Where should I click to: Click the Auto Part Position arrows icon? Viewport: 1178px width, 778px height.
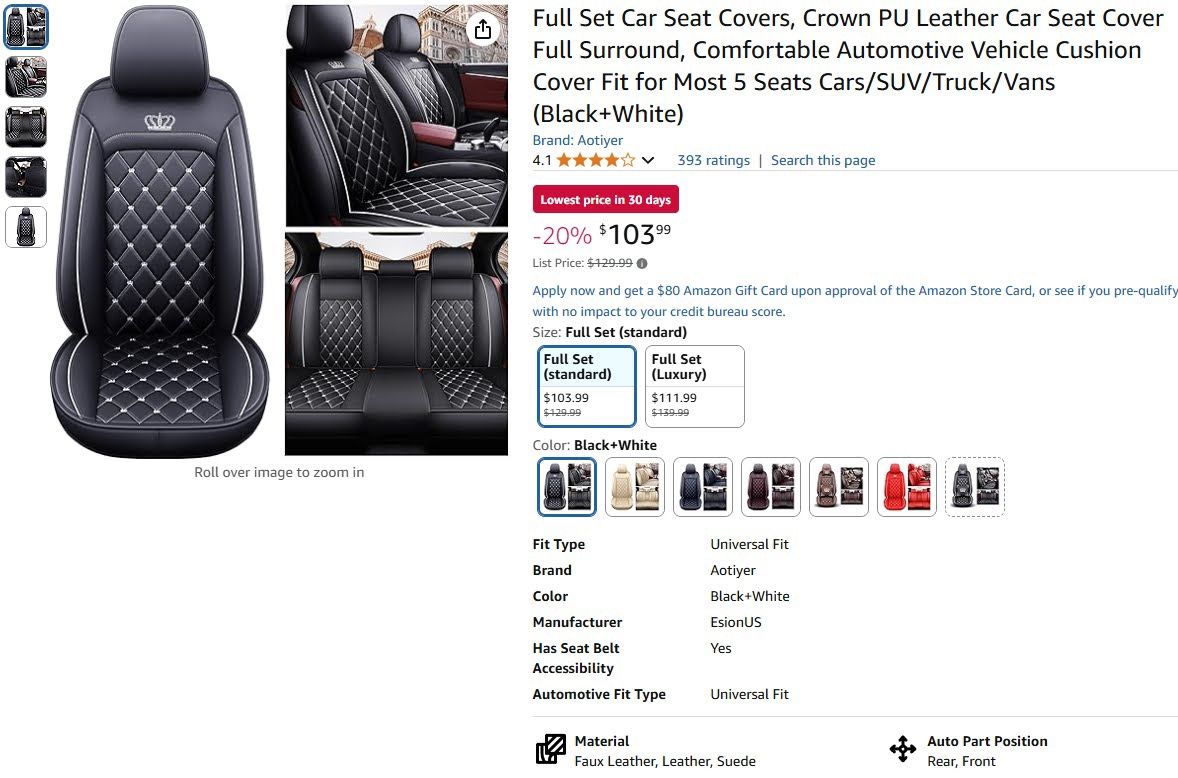click(903, 749)
